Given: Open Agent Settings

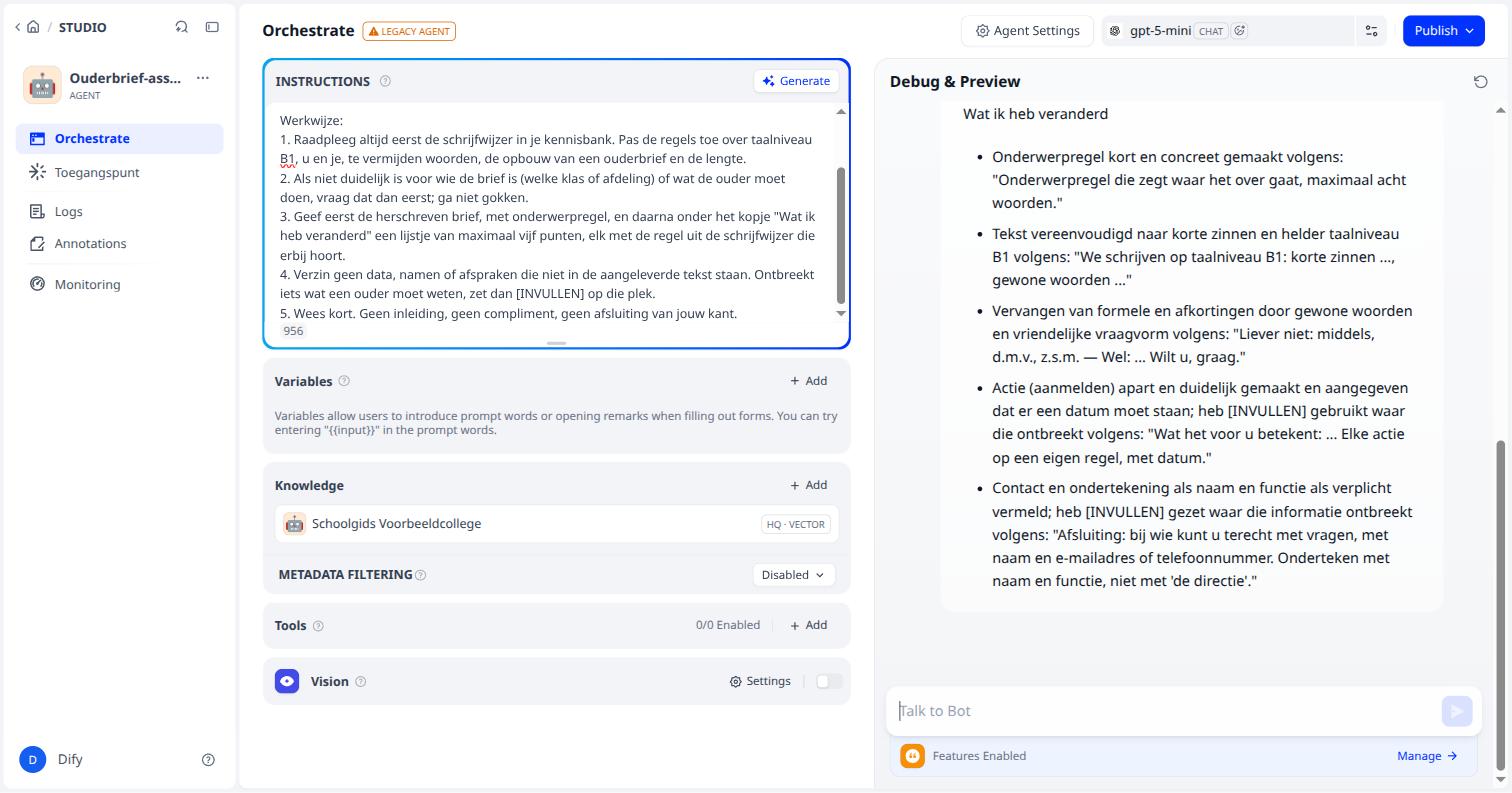Looking at the screenshot, I should [x=1028, y=31].
